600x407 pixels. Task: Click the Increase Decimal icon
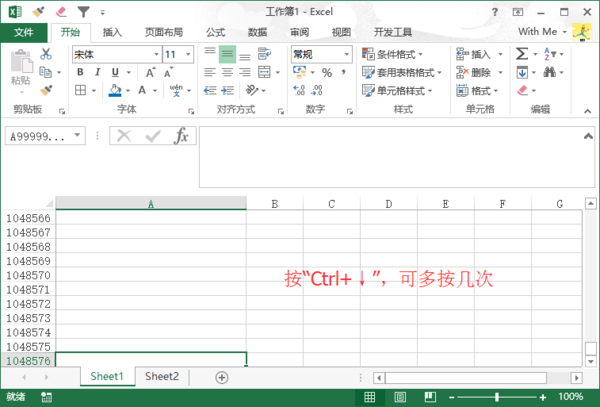(x=299, y=90)
